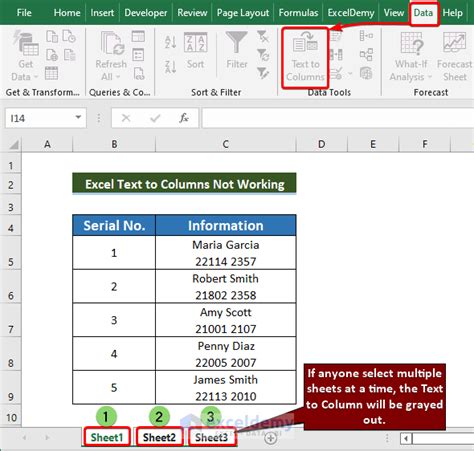Sort descending with Z to A icon
The height and width of the screenshot is (451, 474).
click(170, 67)
